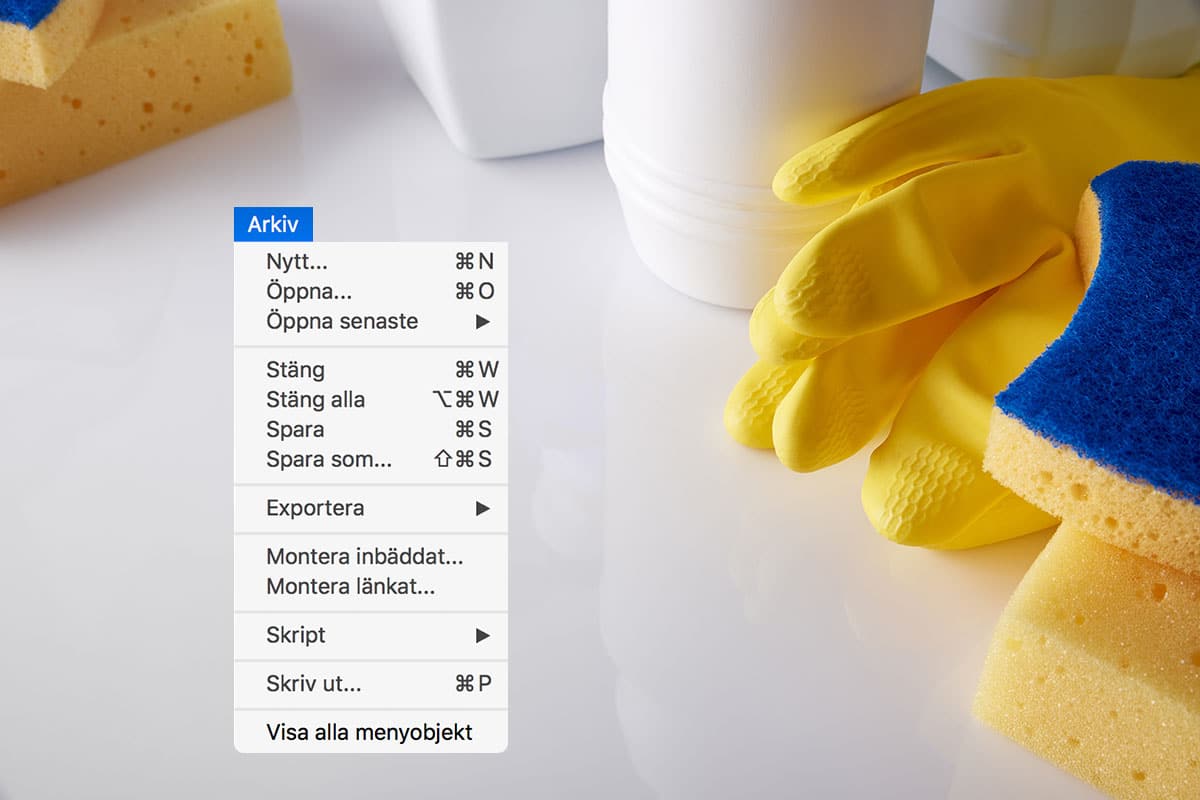Click Visa alla menyobjekt
The height and width of the screenshot is (800, 1200).
pyautogui.click(x=371, y=732)
